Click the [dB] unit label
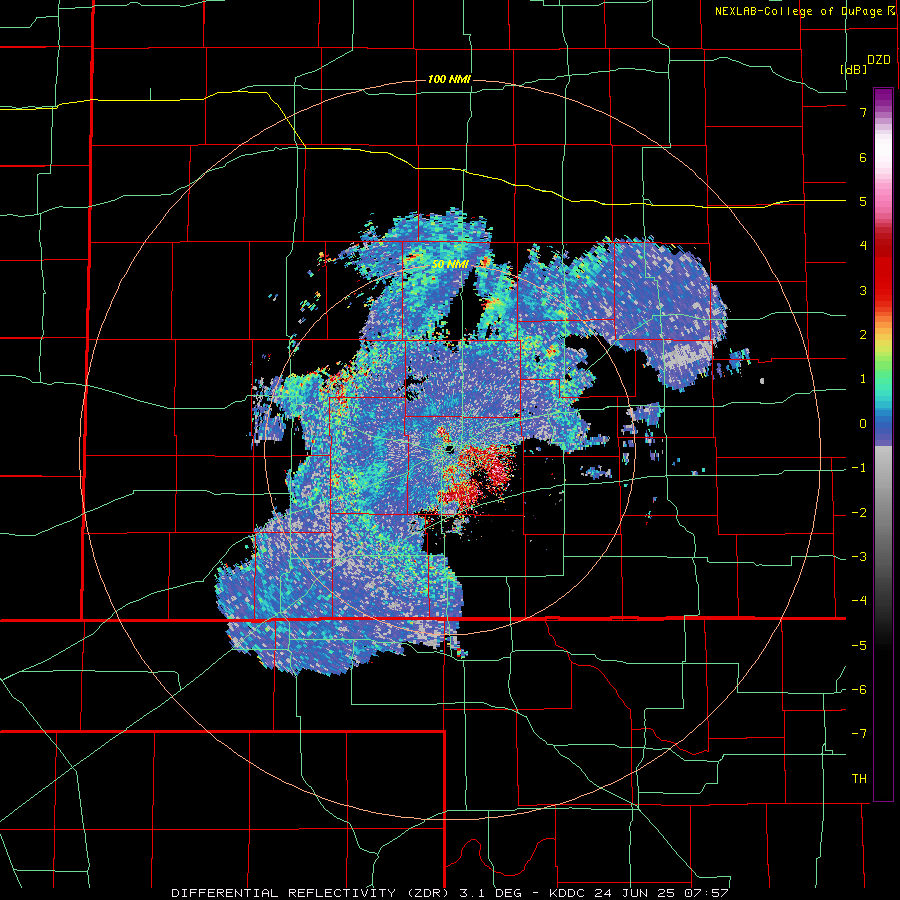This screenshot has height=900, width=900. 853,69
